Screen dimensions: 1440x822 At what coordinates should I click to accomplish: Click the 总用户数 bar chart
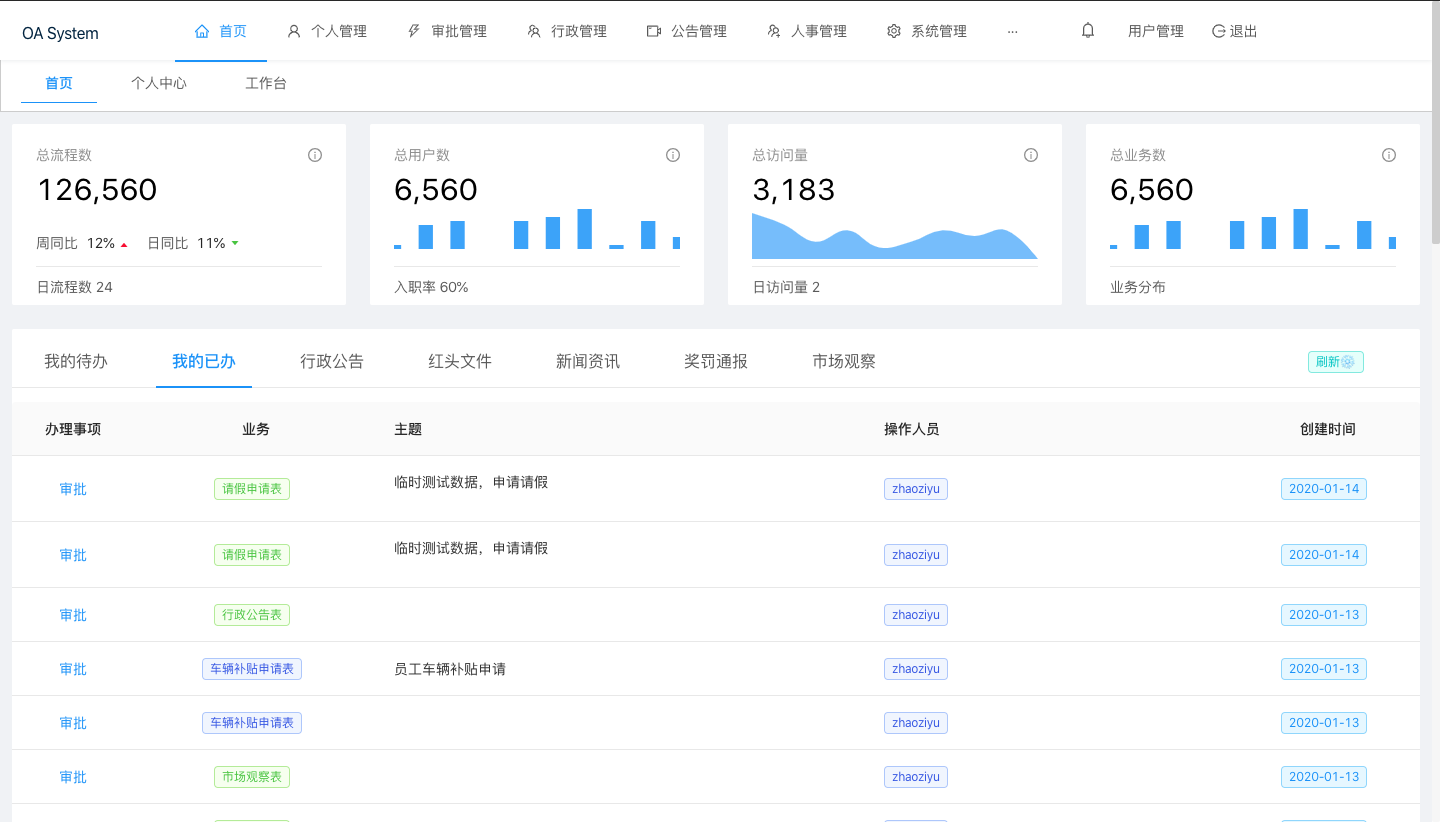pos(537,229)
